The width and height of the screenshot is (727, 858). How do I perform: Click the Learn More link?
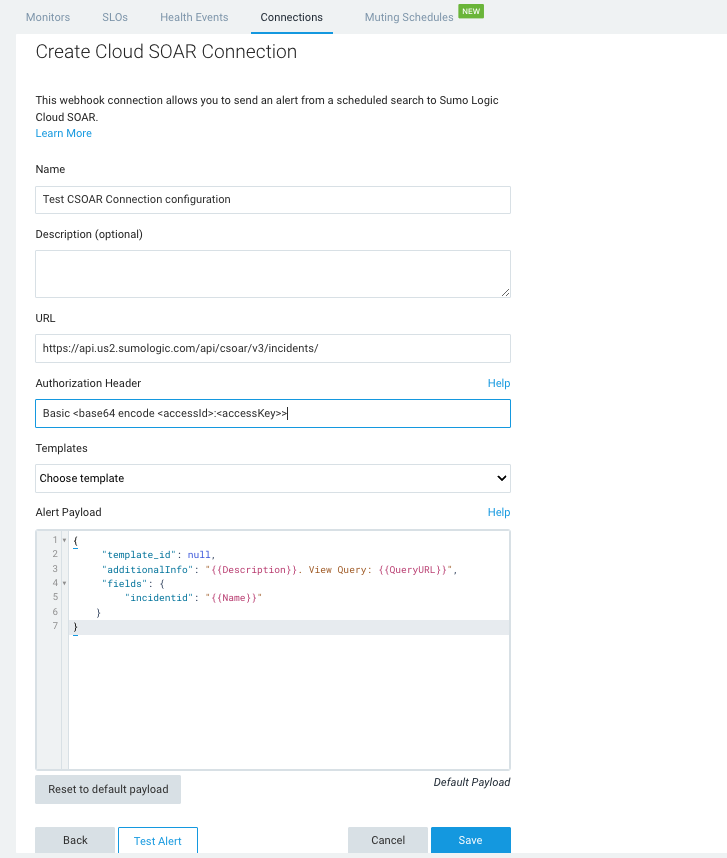63,133
